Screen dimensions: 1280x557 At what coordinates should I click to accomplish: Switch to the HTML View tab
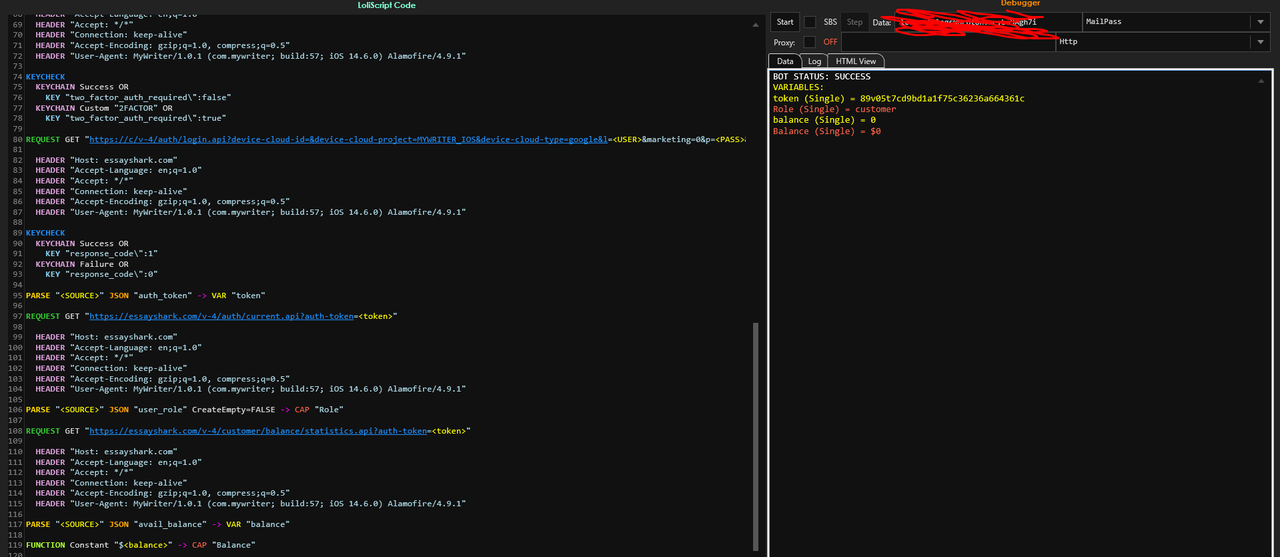pos(856,61)
